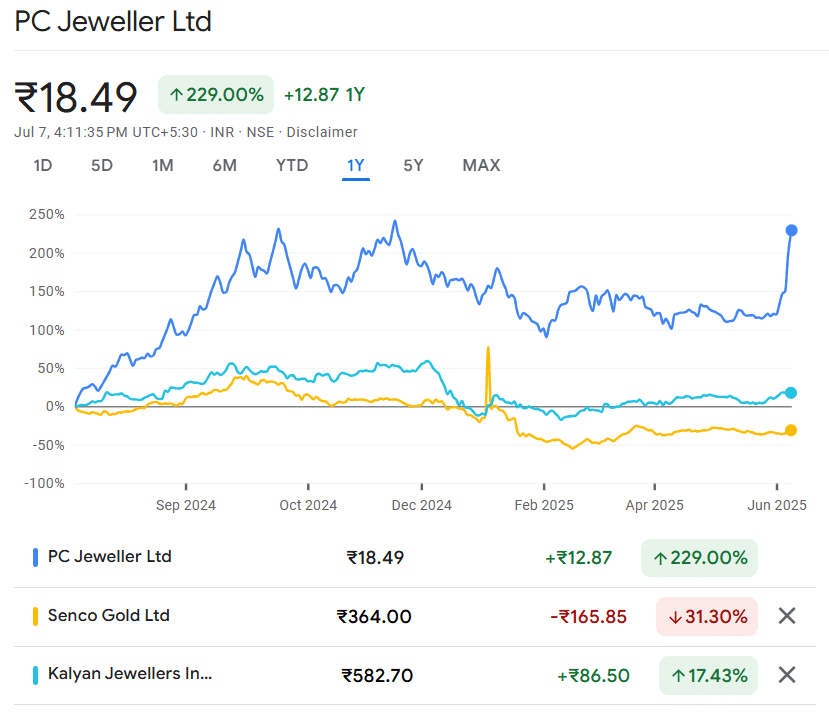Open PC Jeweller Ltd in comparison list
This screenshot has height=719, width=829.
pos(109,557)
